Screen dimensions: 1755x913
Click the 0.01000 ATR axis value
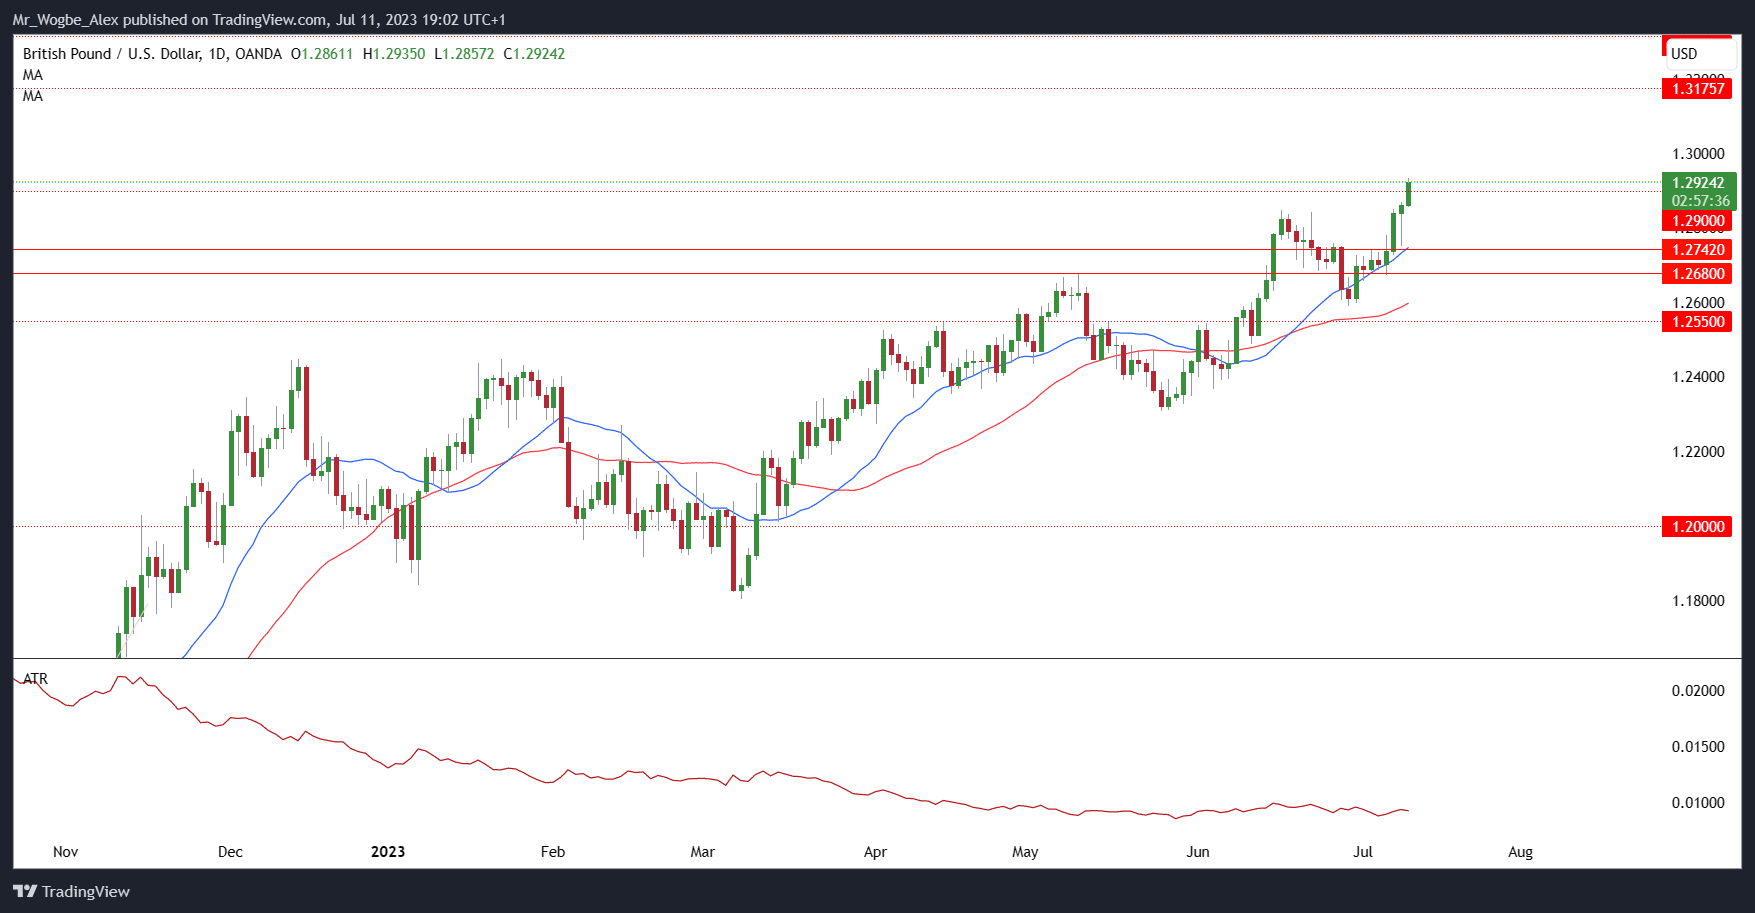coord(1698,803)
